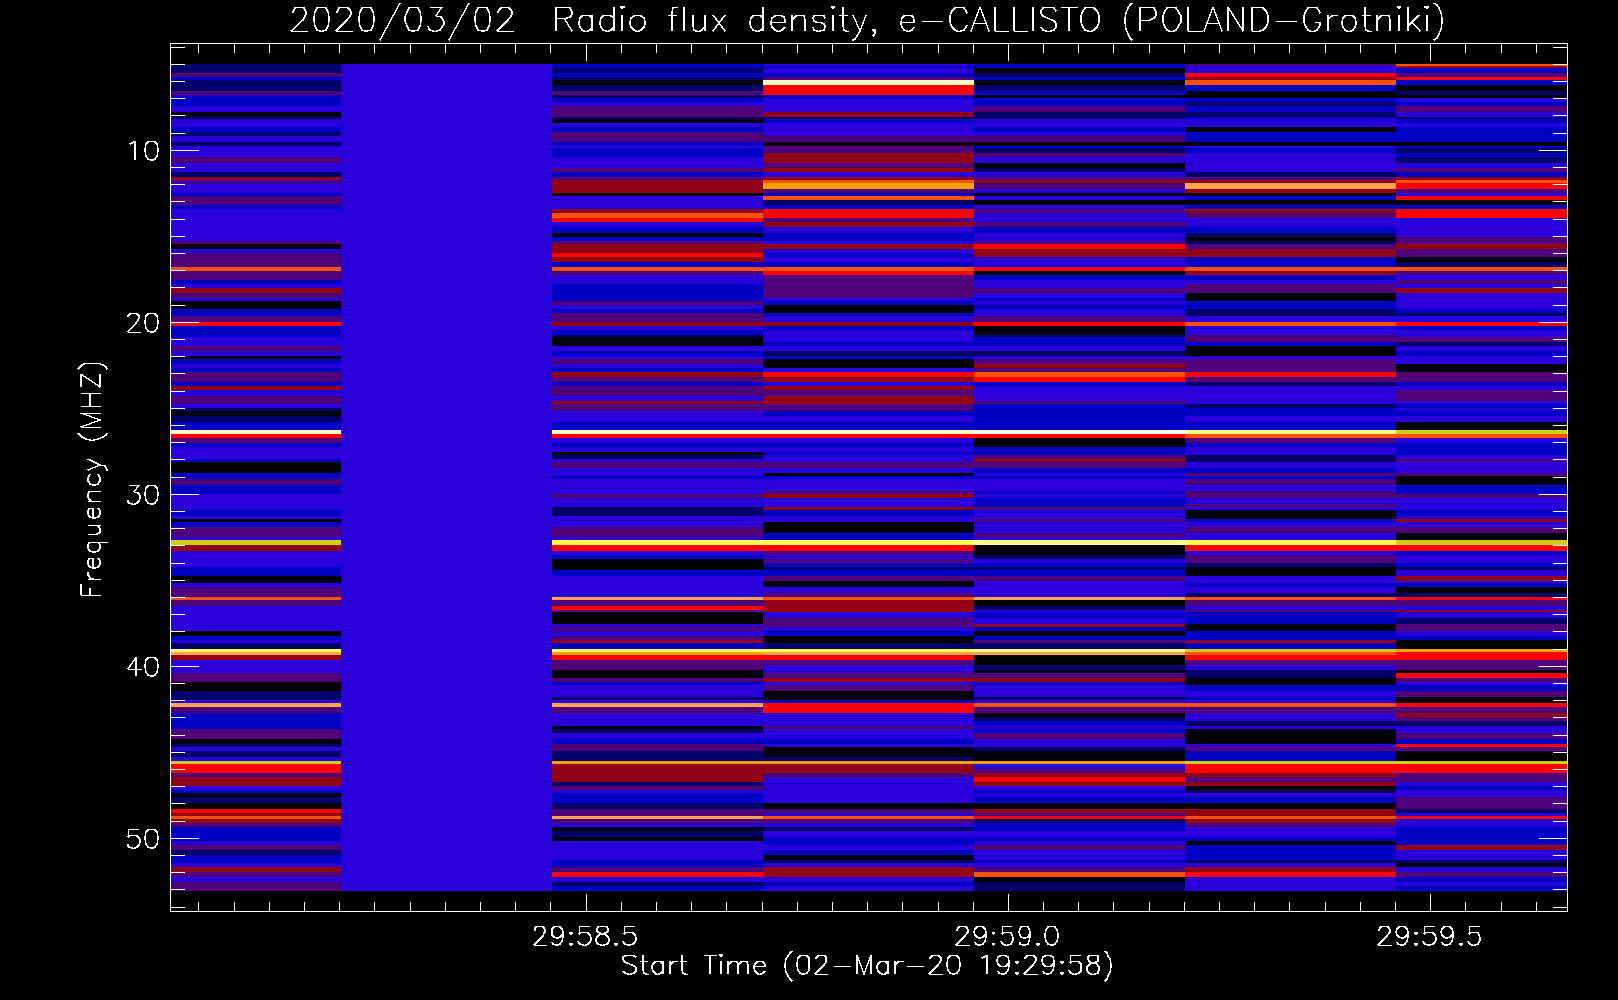Click the frequency tick label 50
This screenshot has width=1618, height=1000.
tap(143, 839)
